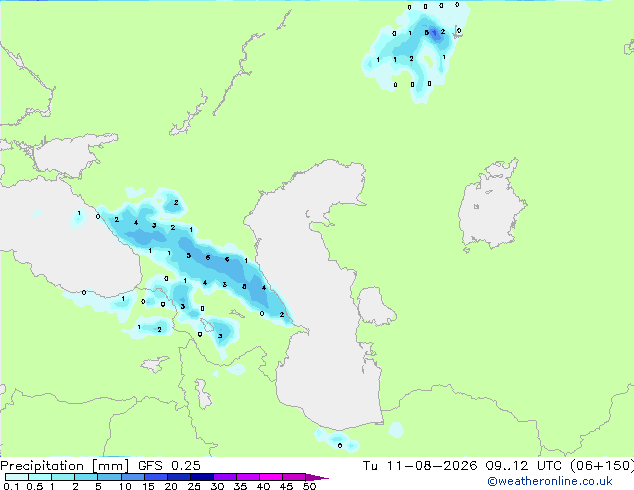Click the legend value '40'
The width and height of the screenshot is (634, 490).
tap(263, 486)
